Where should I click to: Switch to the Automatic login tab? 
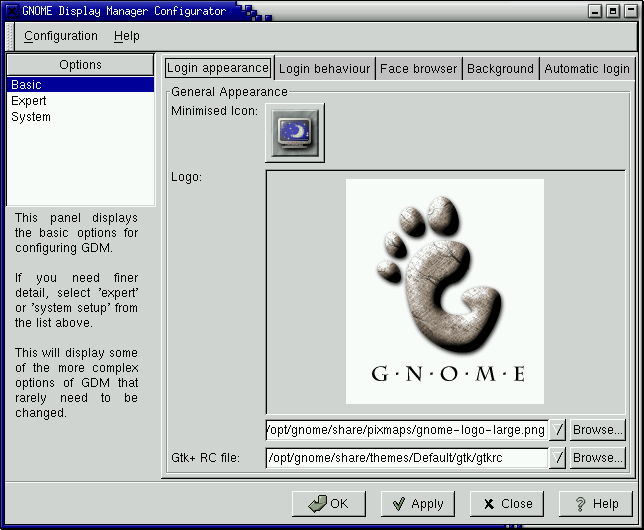pos(587,69)
